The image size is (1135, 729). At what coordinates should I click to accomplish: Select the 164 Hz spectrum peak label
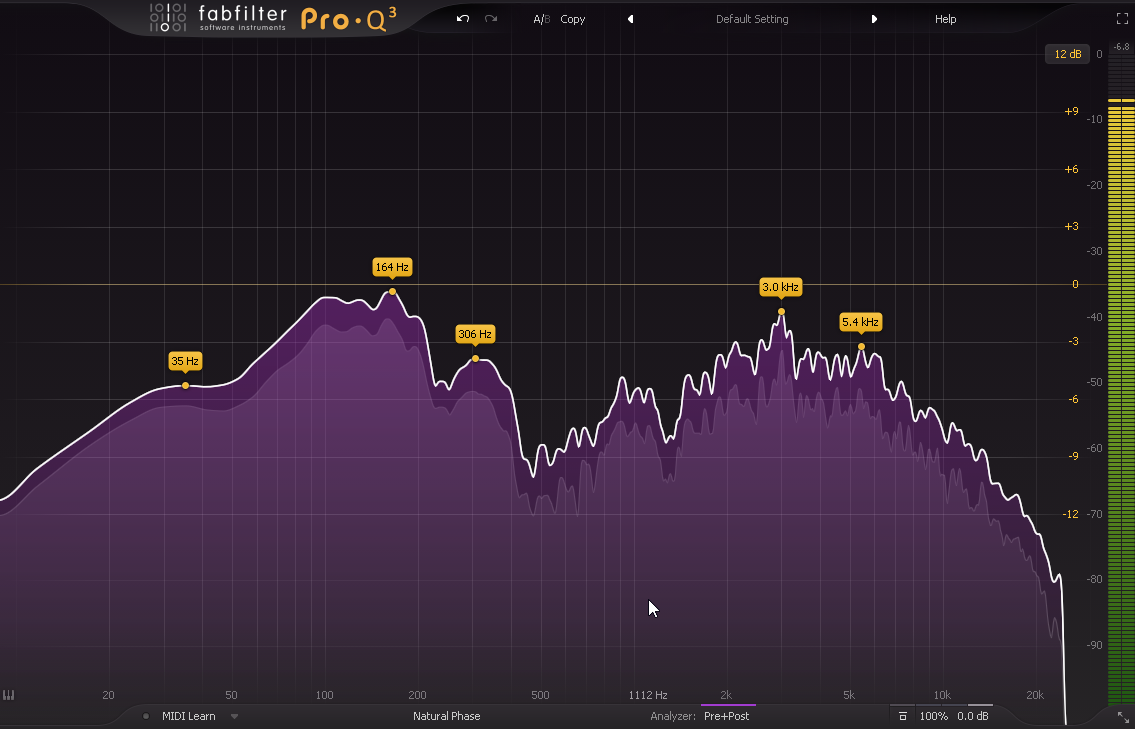pos(392,267)
